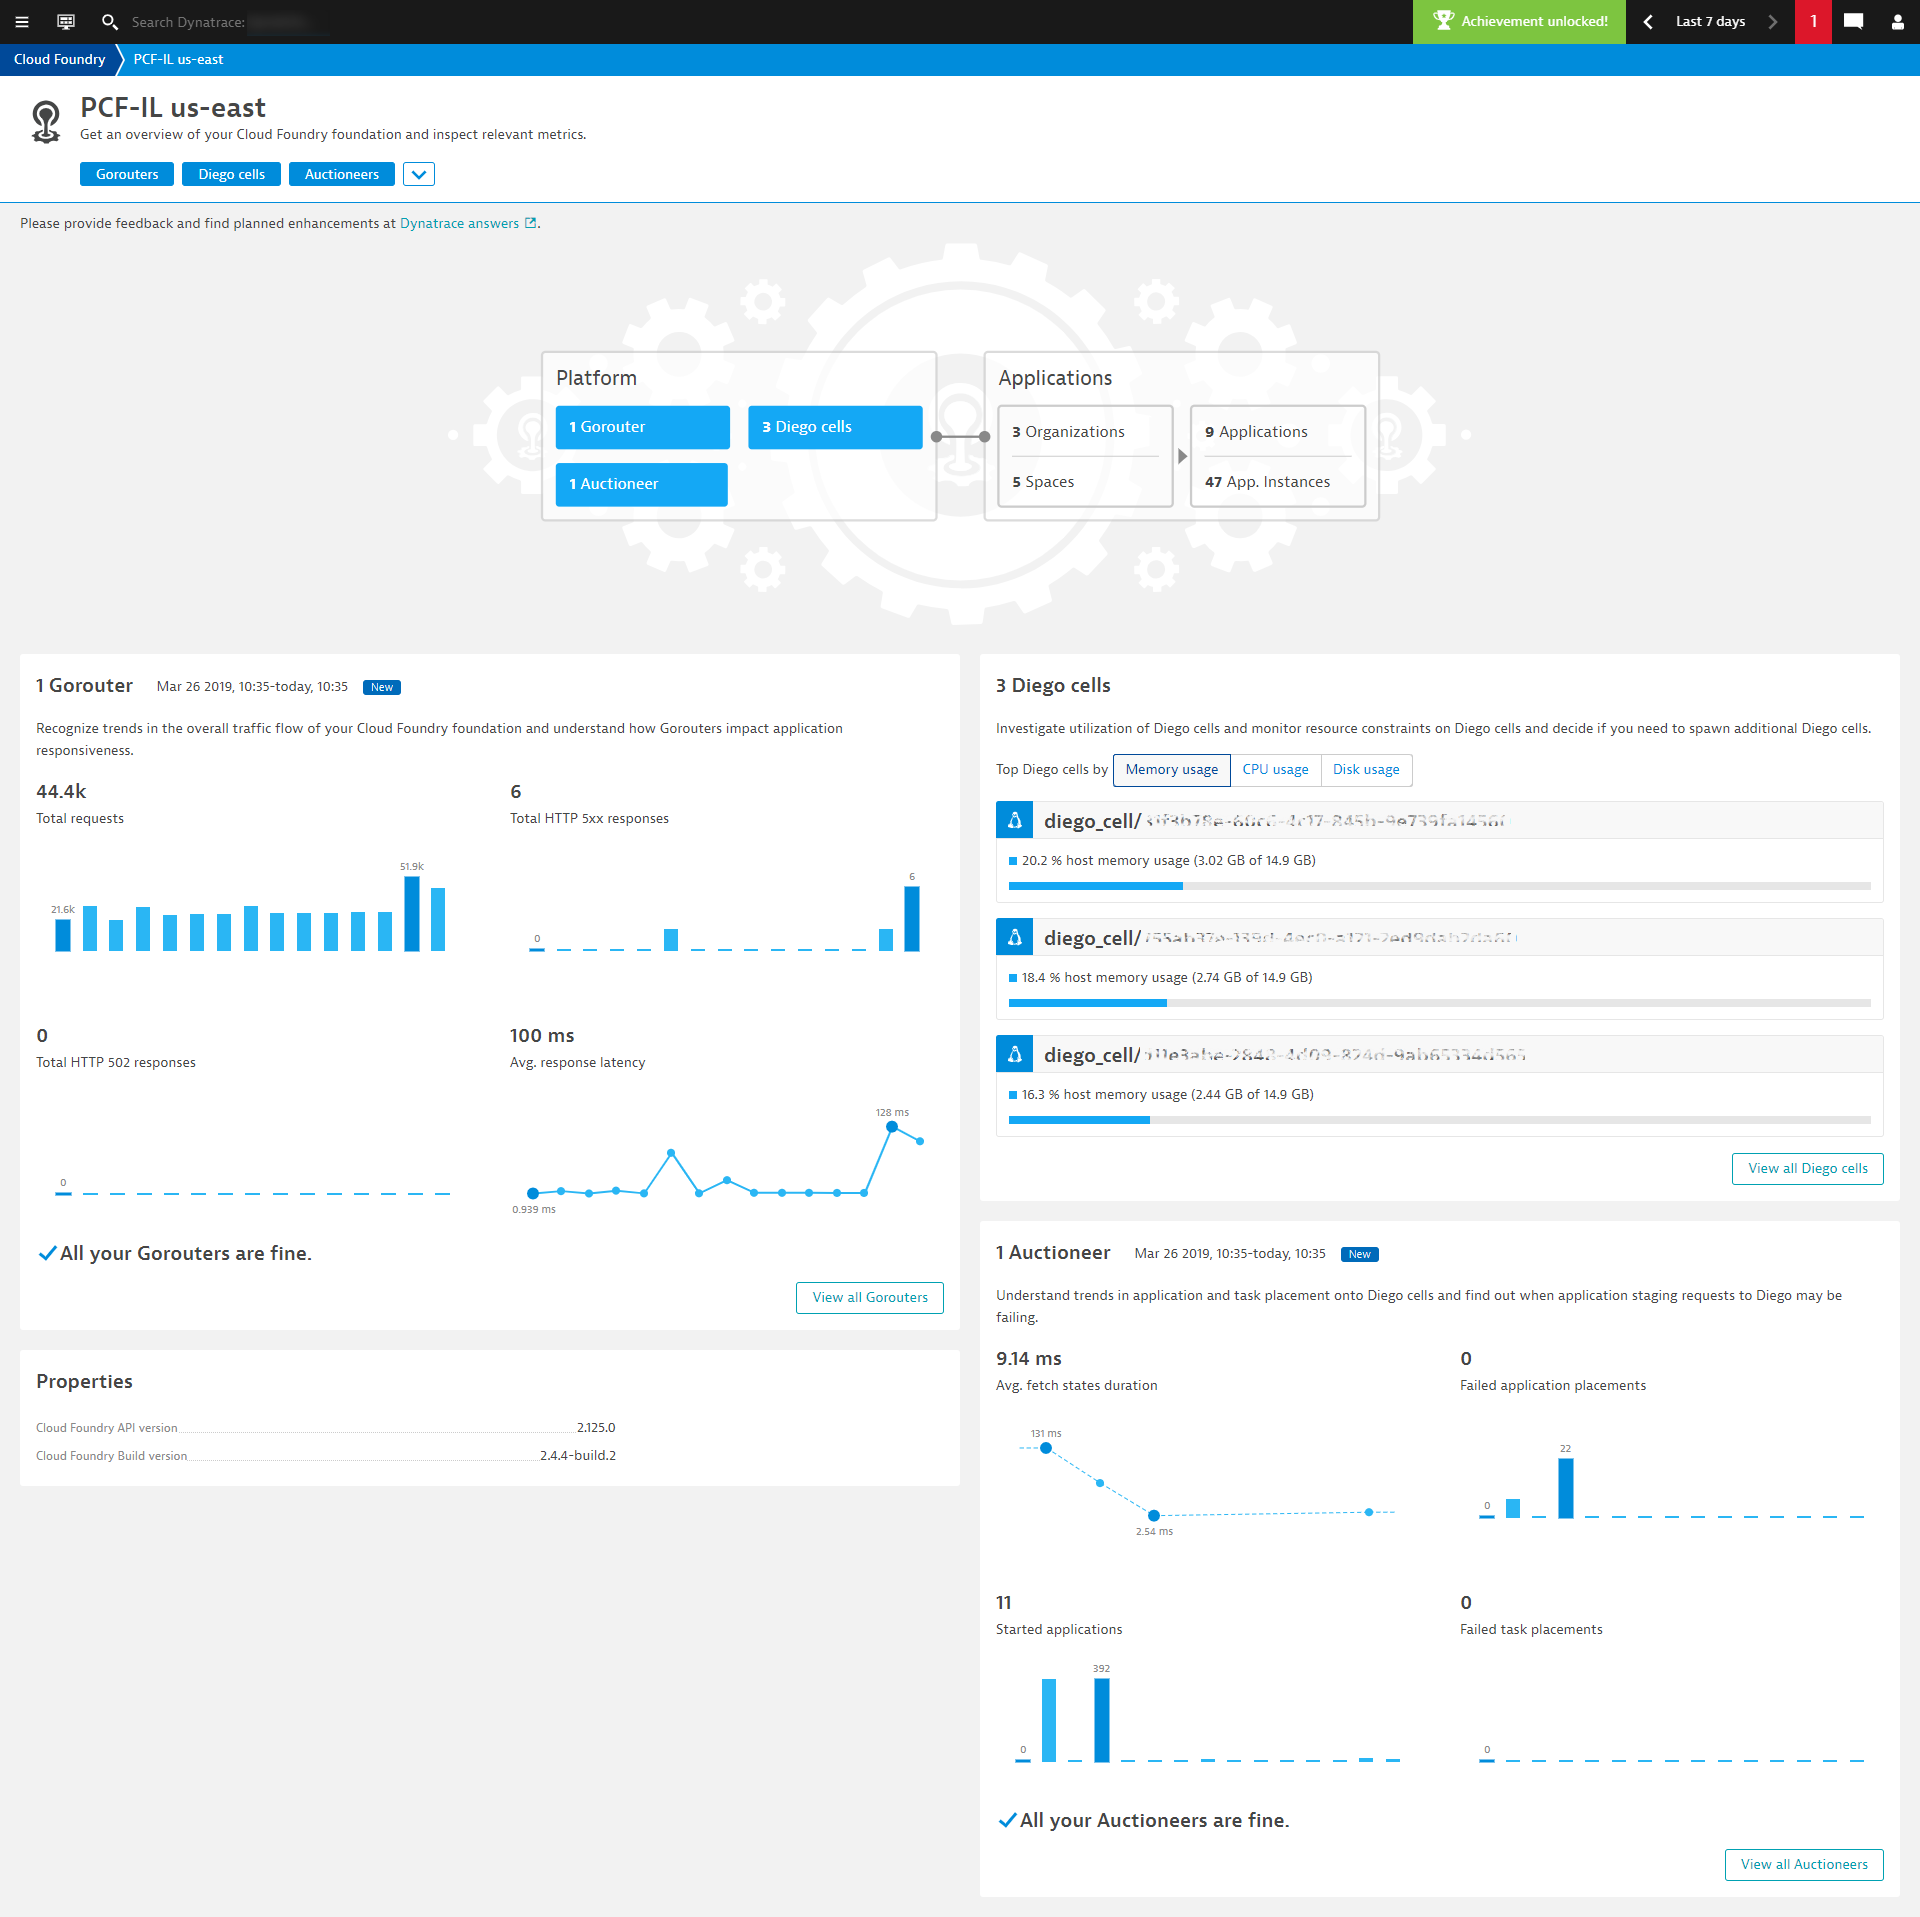Image resolution: width=1920 pixels, height=1917 pixels.
Task: Click View all Auctioneers button
Action: (x=1804, y=1864)
